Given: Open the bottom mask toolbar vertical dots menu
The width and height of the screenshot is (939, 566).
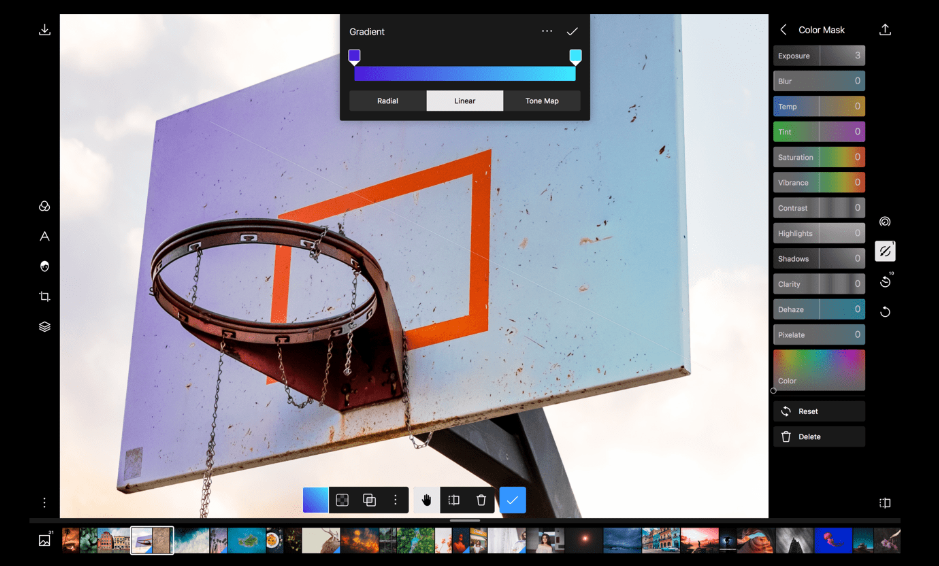Looking at the screenshot, I should click(395, 500).
